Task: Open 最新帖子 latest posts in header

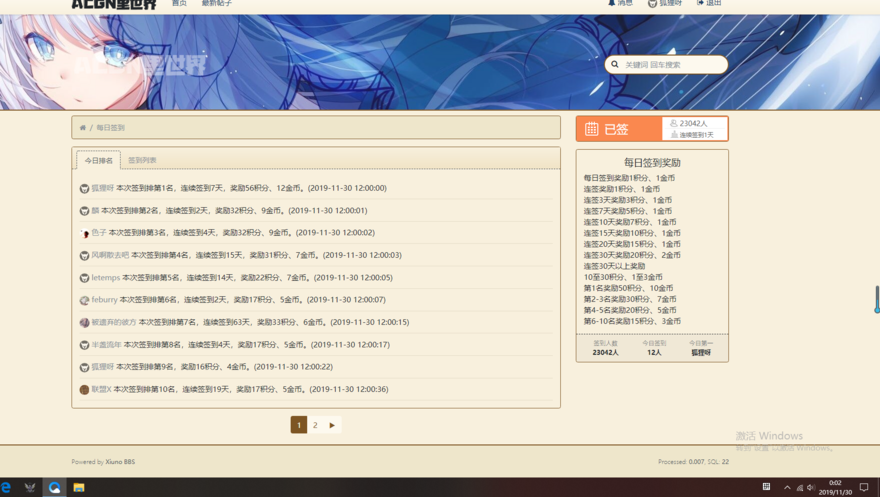Action: [217, 3]
